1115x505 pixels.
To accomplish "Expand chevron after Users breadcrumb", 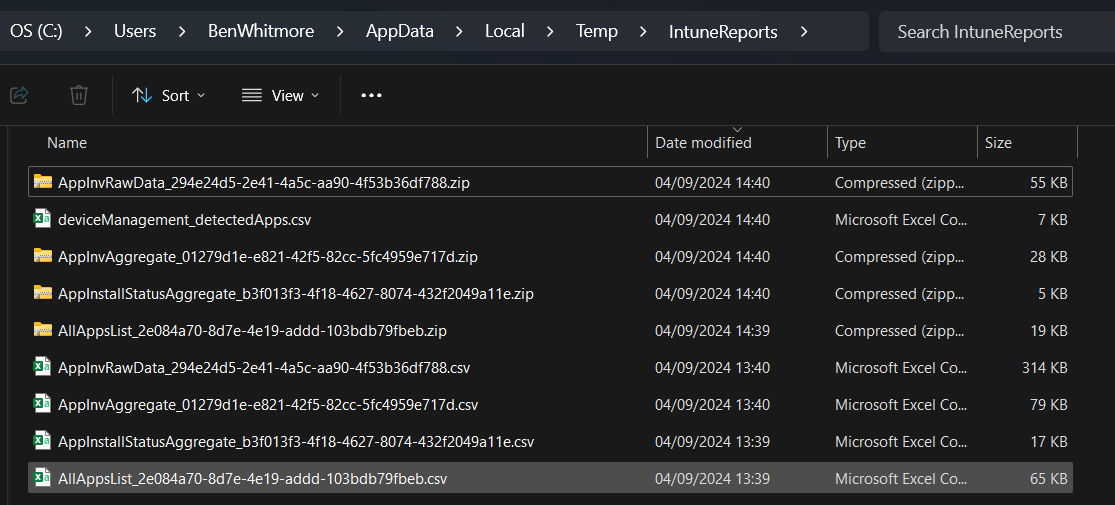I will tap(183, 31).
